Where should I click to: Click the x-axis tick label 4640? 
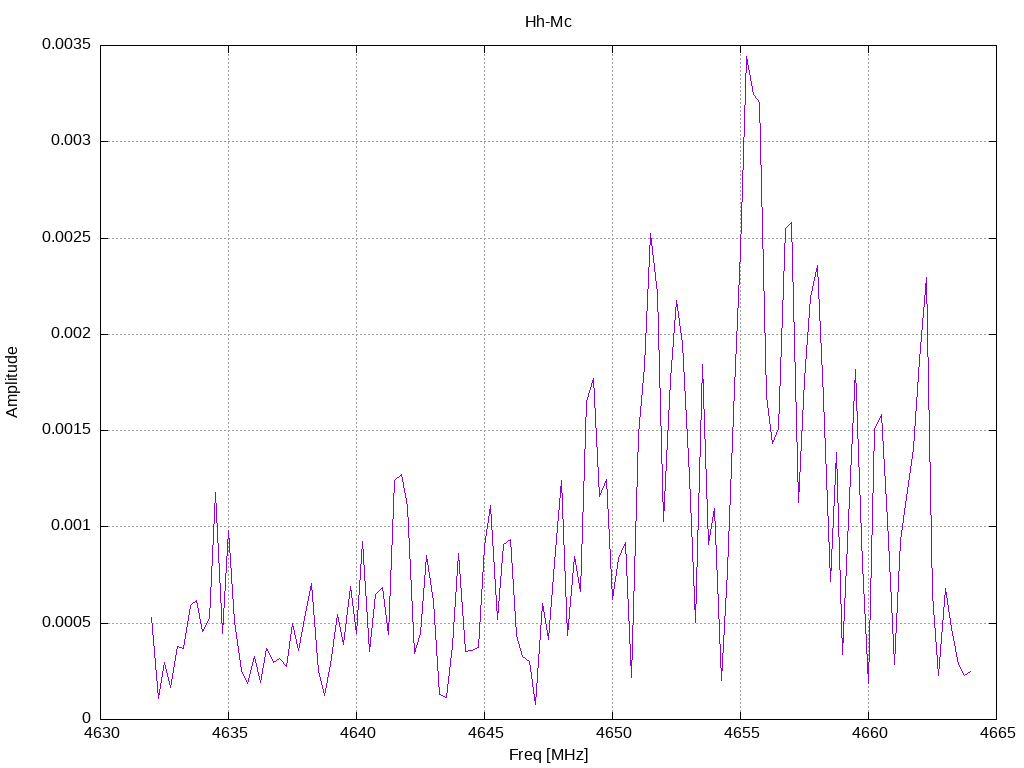click(357, 733)
